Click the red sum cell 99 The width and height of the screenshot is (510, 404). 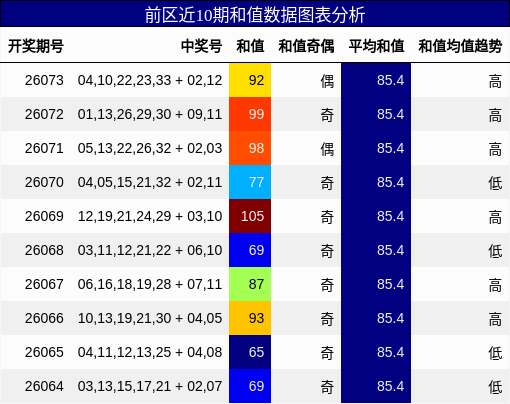click(x=250, y=114)
